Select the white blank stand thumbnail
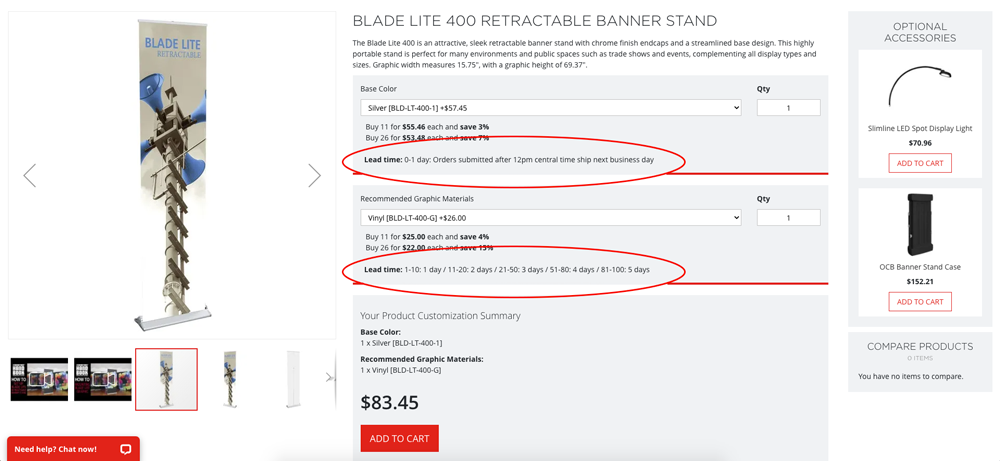The width and height of the screenshot is (1000, 461). [x=294, y=379]
